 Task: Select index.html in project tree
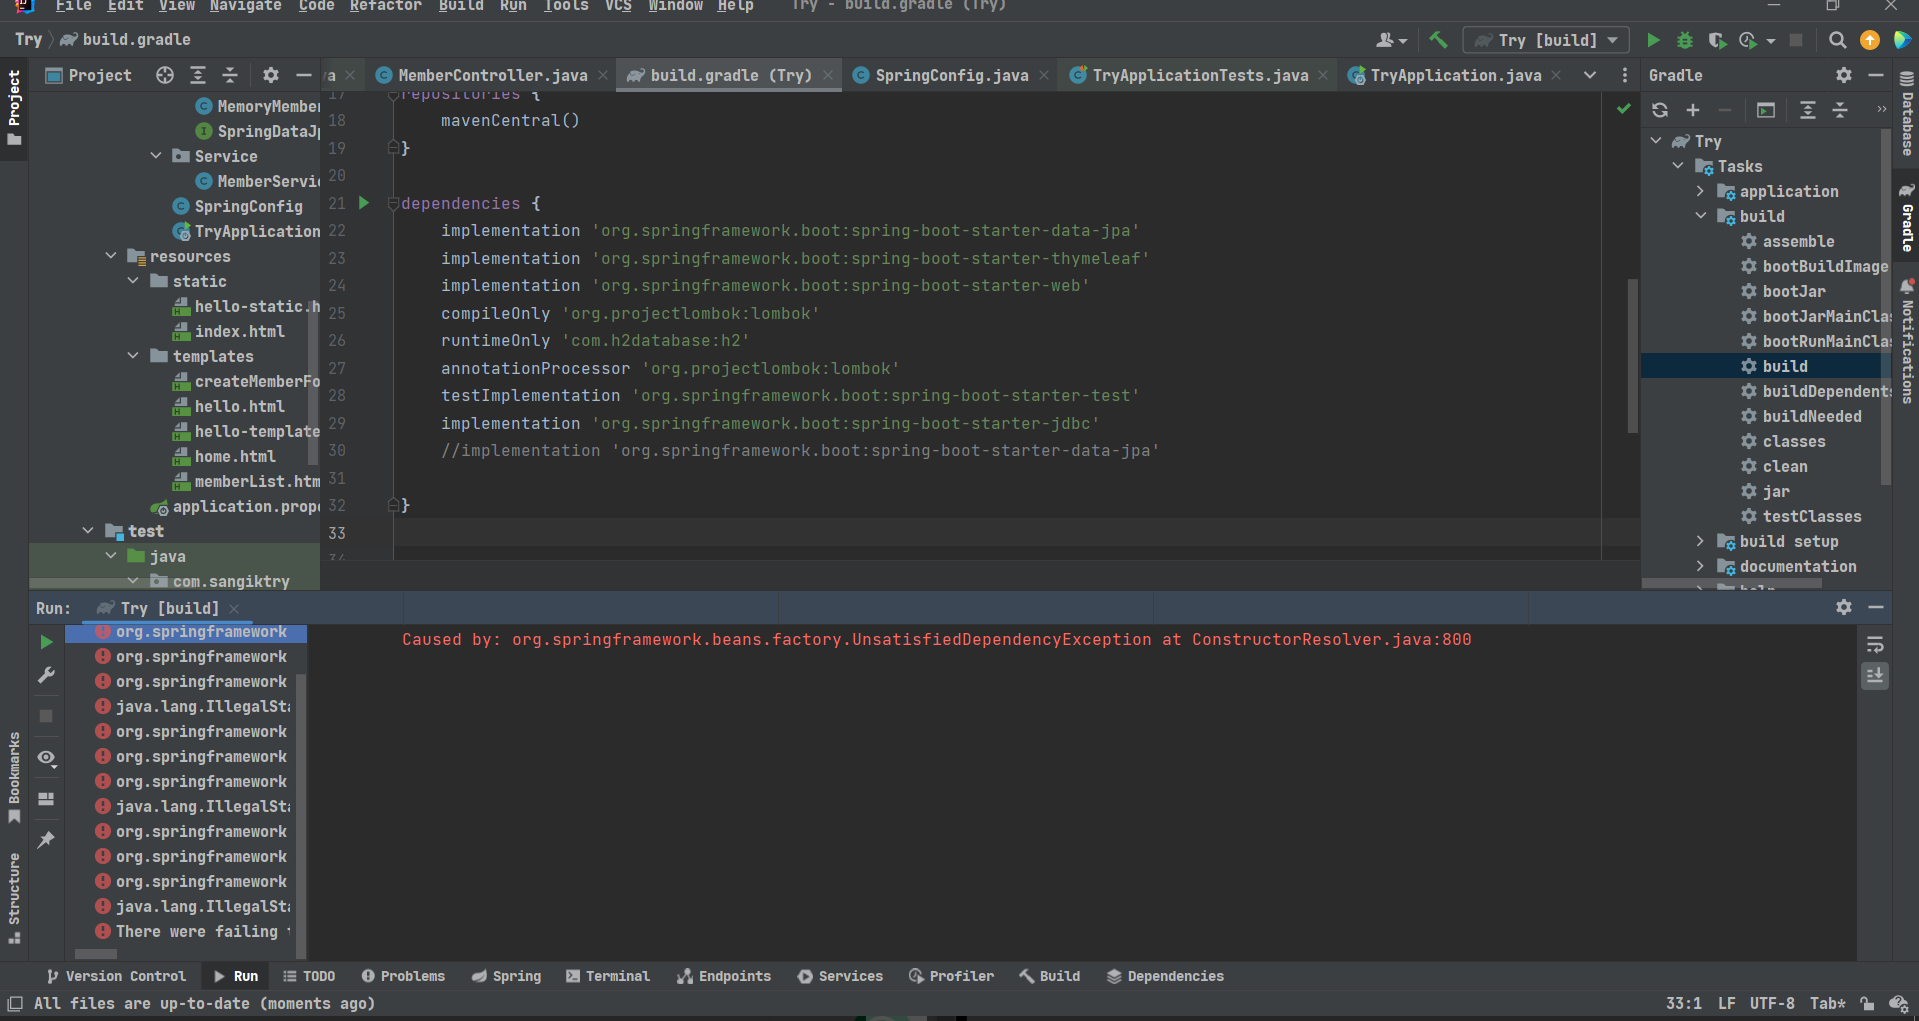[239, 331]
